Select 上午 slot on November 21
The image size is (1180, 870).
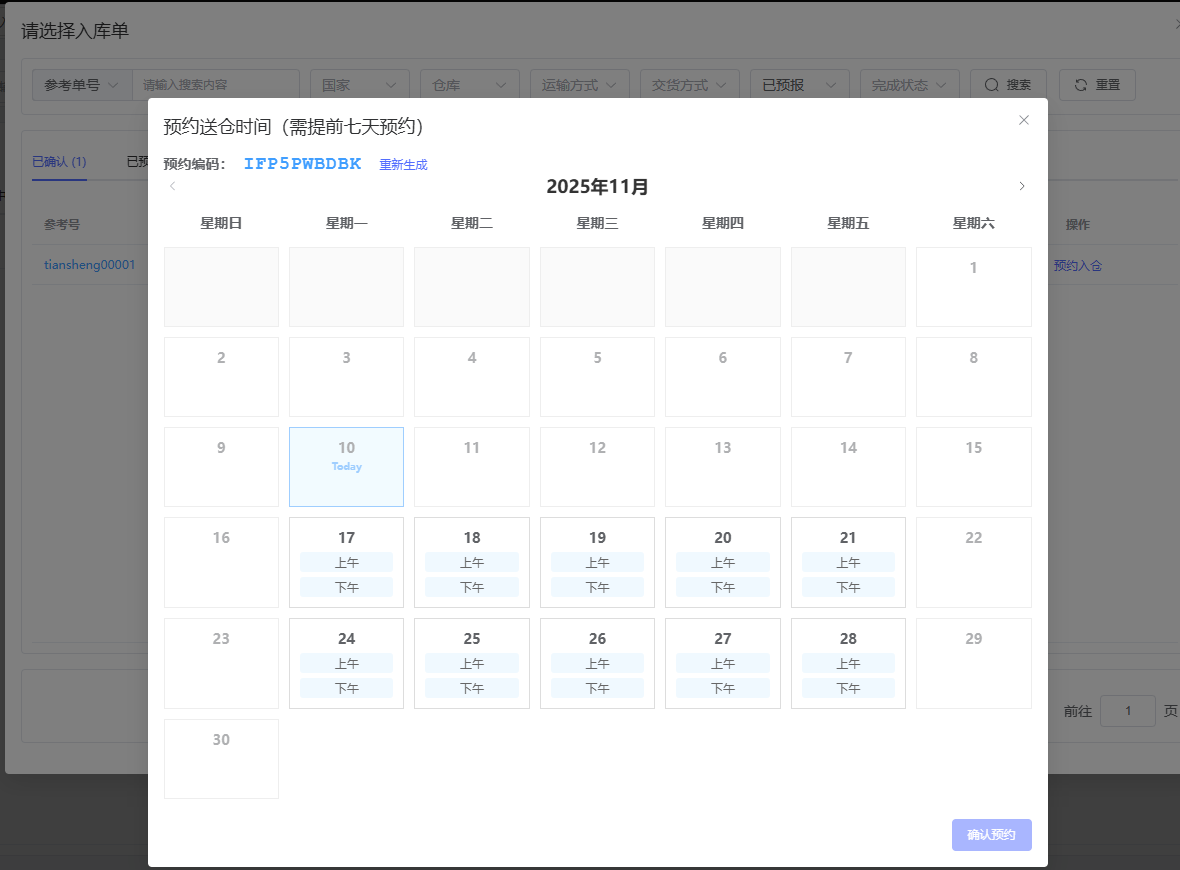point(848,562)
